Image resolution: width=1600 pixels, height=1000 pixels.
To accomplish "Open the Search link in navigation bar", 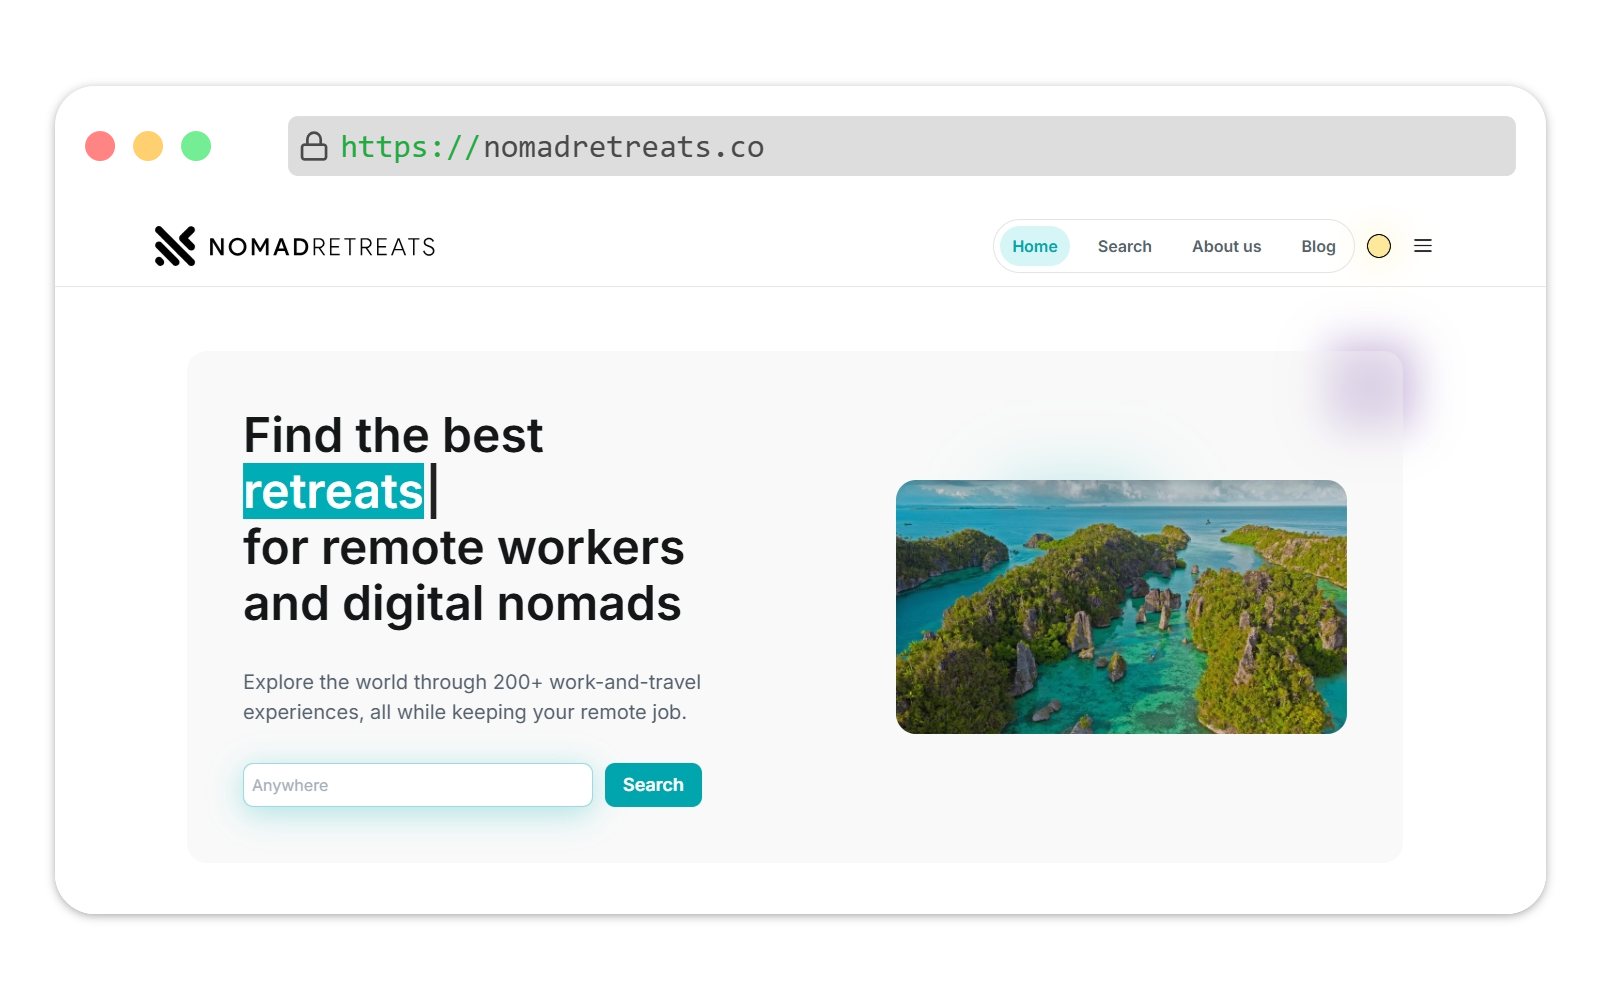I will (1124, 246).
